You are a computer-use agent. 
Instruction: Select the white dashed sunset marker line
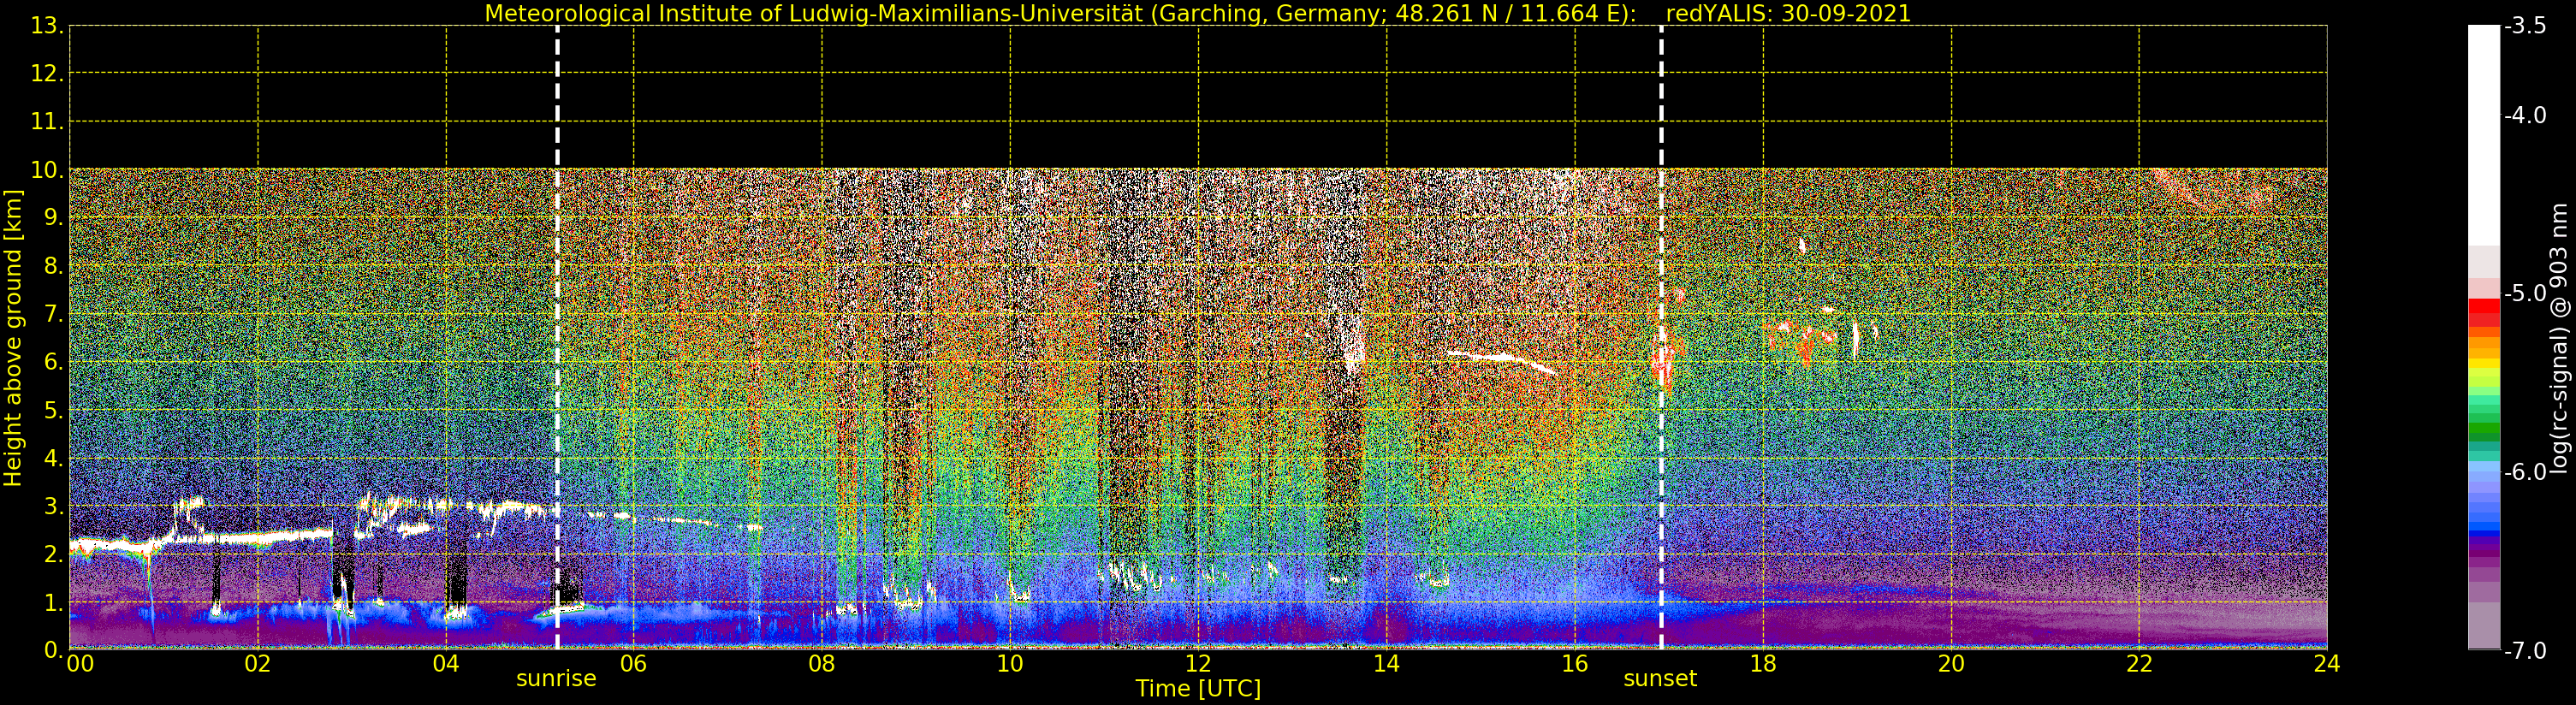pyautogui.click(x=1661, y=337)
